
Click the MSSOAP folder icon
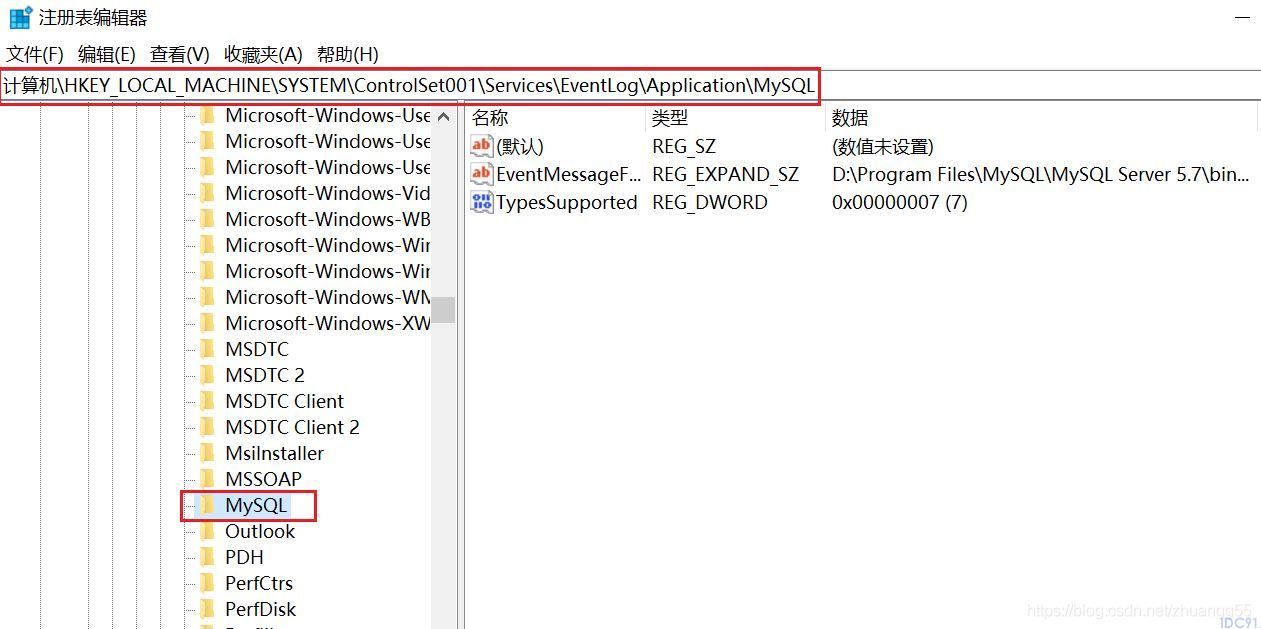[208, 479]
